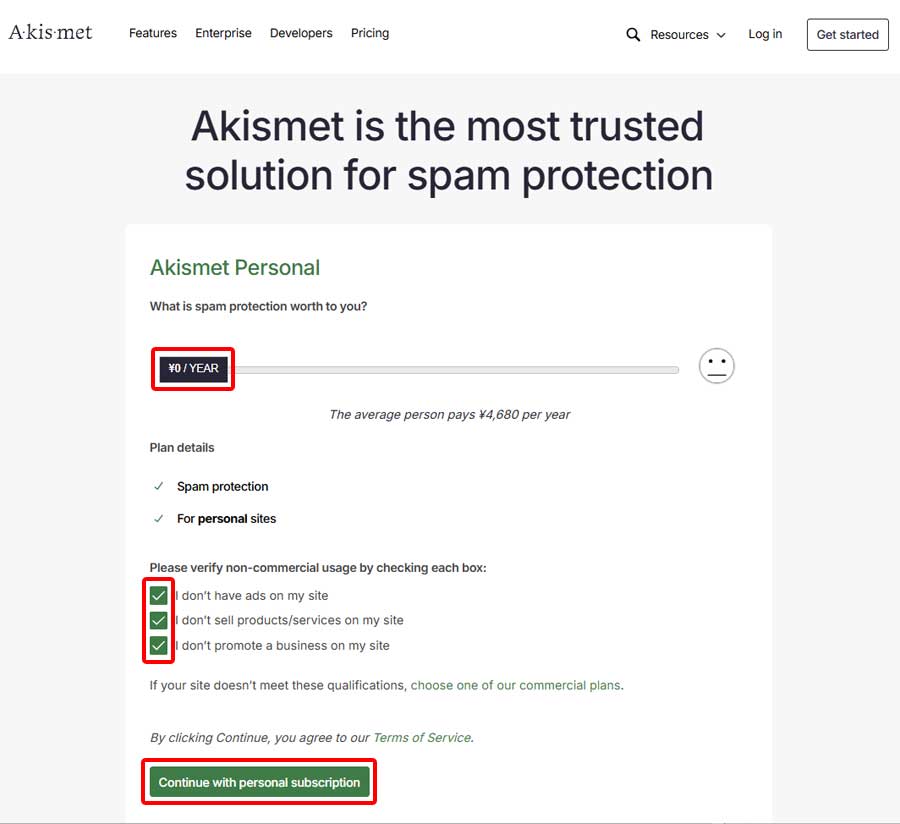900x824 pixels.
Task: Click the ¥0 / YEAR slider handle
Action: click(193, 369)
